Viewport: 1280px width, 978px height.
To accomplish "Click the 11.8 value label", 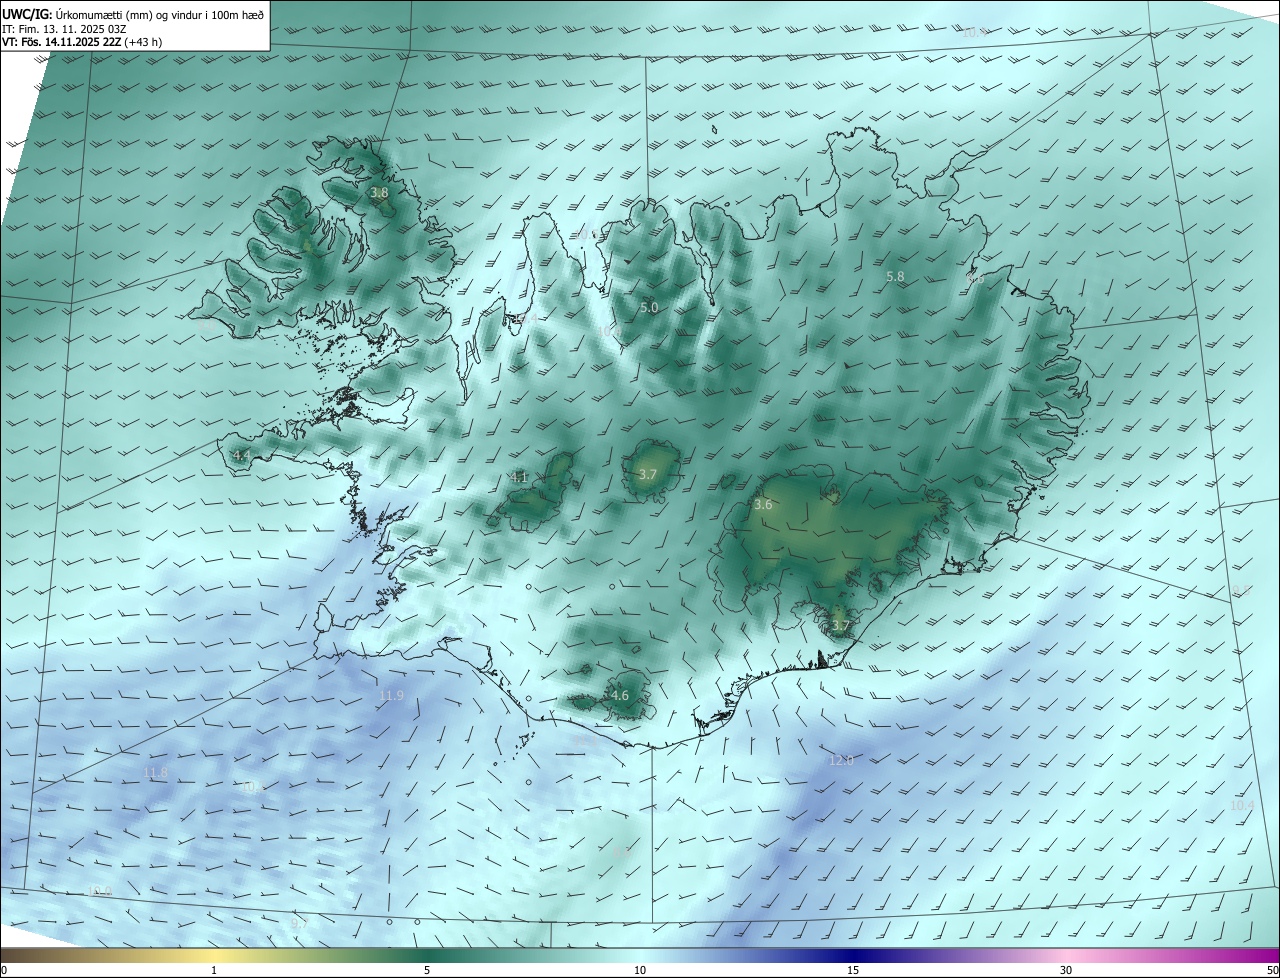I will point(155,773).
